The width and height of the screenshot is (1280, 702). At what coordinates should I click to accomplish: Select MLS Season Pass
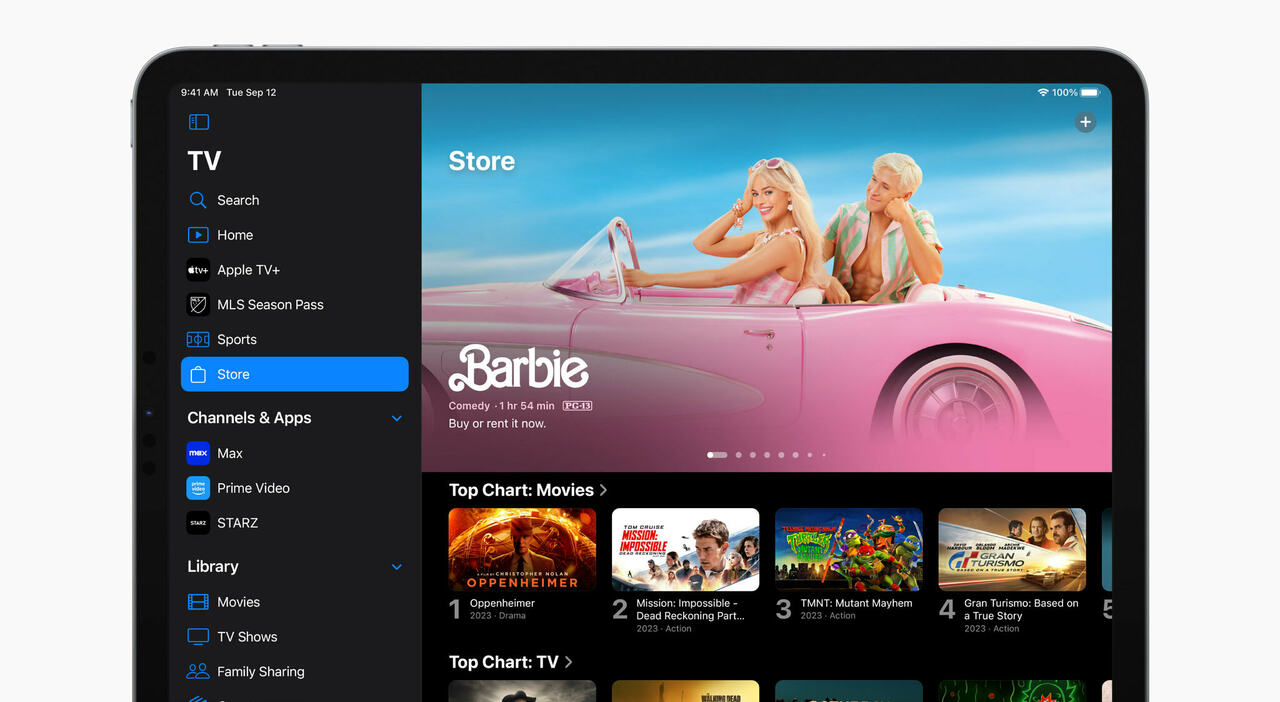(294, 304)
